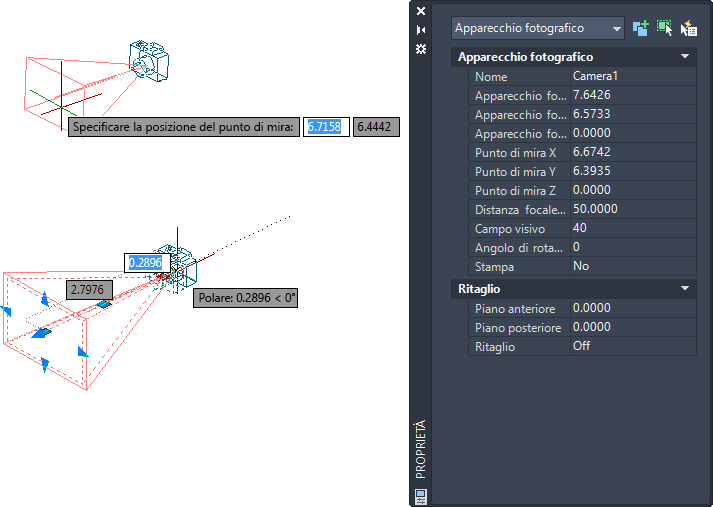Viewport: 713px width, 507px height.
Task: Click the Select Objects icon
Action: click(664, 28)
